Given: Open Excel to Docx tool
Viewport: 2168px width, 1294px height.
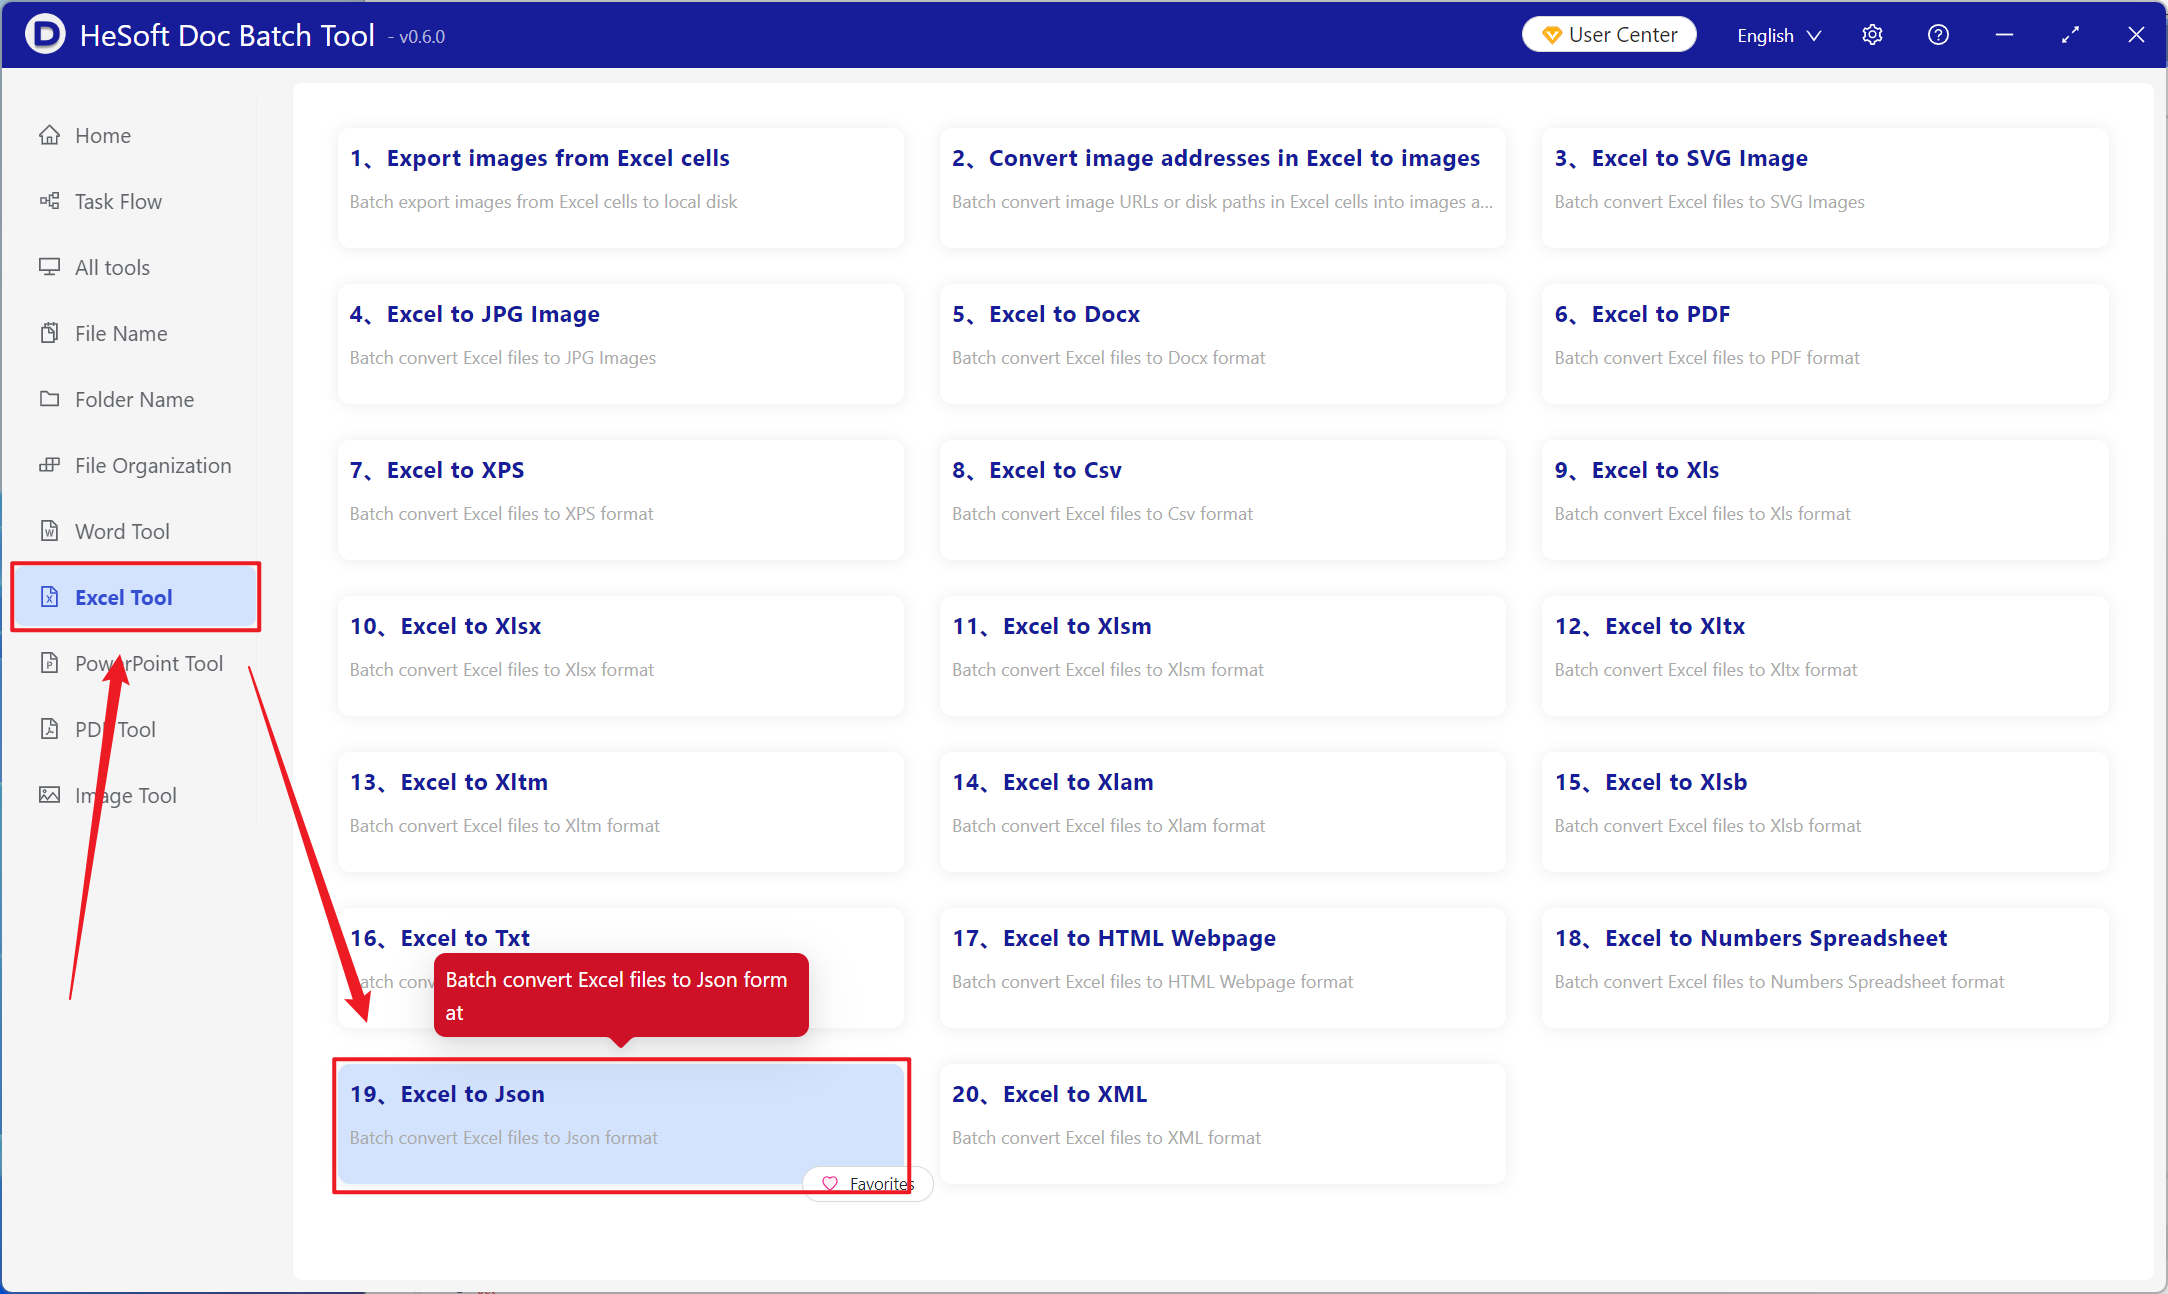Looking at the screenshot, I should click(1223, 344).
